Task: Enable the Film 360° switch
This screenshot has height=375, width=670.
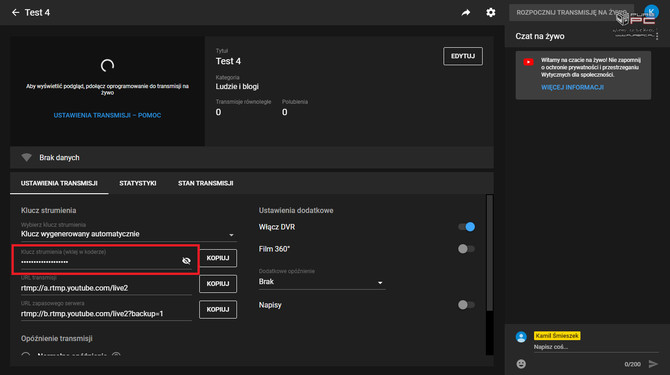Action: [467, 249]
